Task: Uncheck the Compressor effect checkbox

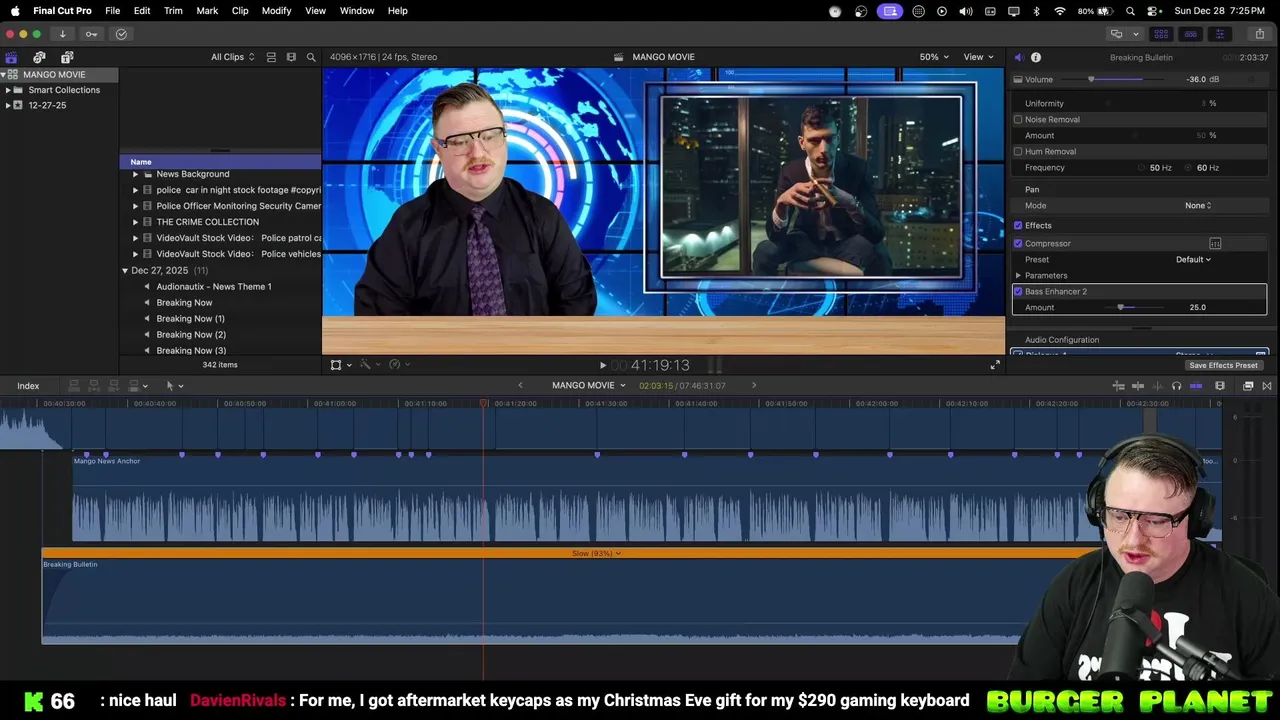Action: point(1018,243)
